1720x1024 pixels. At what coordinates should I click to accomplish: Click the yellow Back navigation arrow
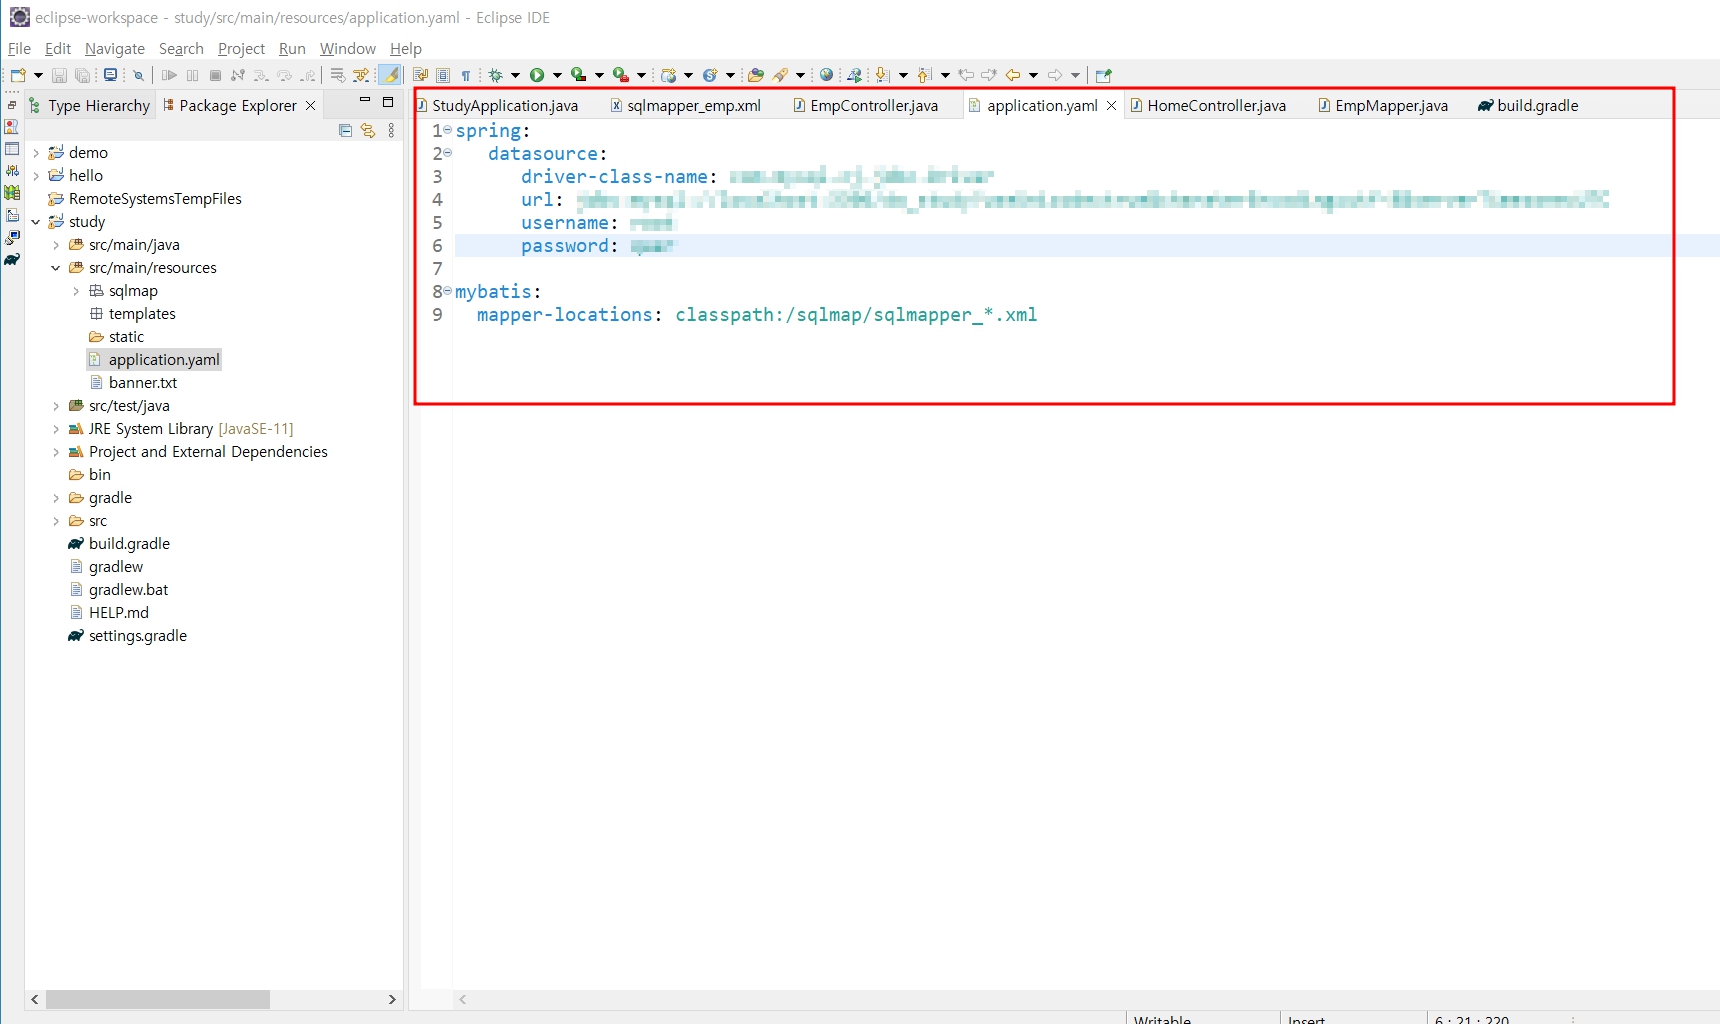(1013, 75)
